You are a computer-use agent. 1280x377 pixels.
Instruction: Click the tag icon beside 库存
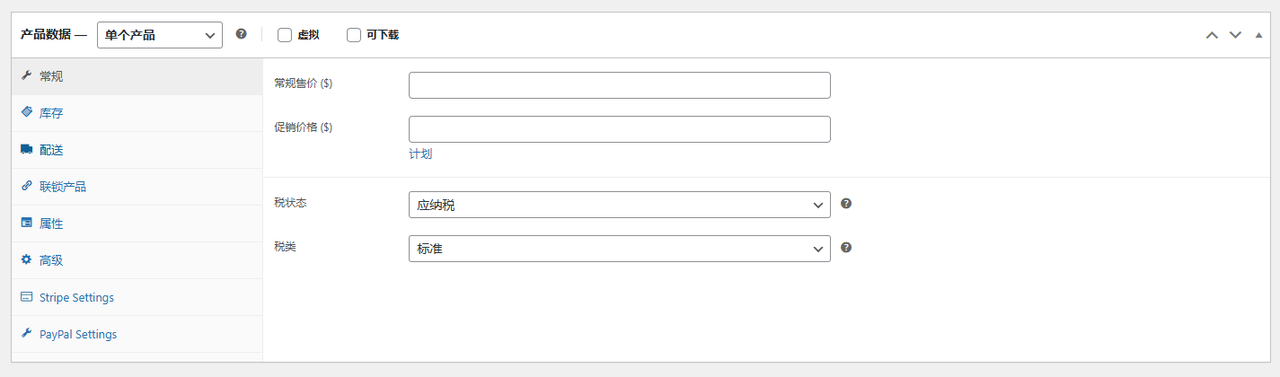point(26,113)
